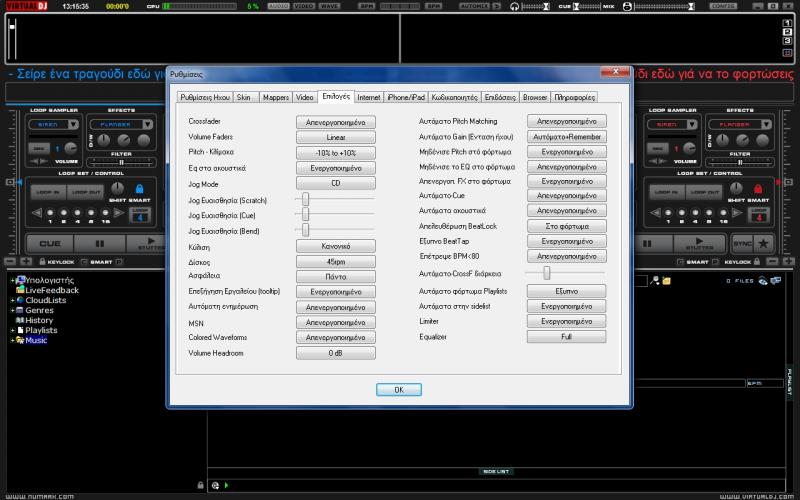Image resolution: width=800 pixels, height=500 pixels.
Task: Click the headphones icon in the top bar
Action: (x=514, y=6)
